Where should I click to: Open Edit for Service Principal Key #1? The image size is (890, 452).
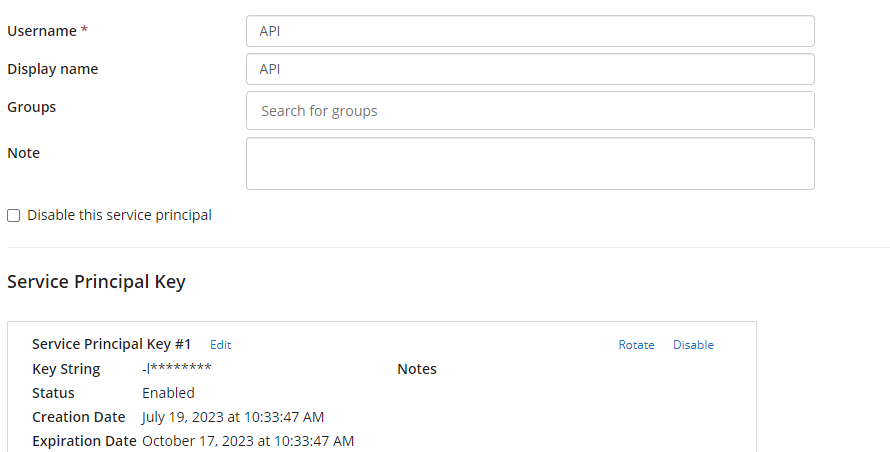click(220, 345)
